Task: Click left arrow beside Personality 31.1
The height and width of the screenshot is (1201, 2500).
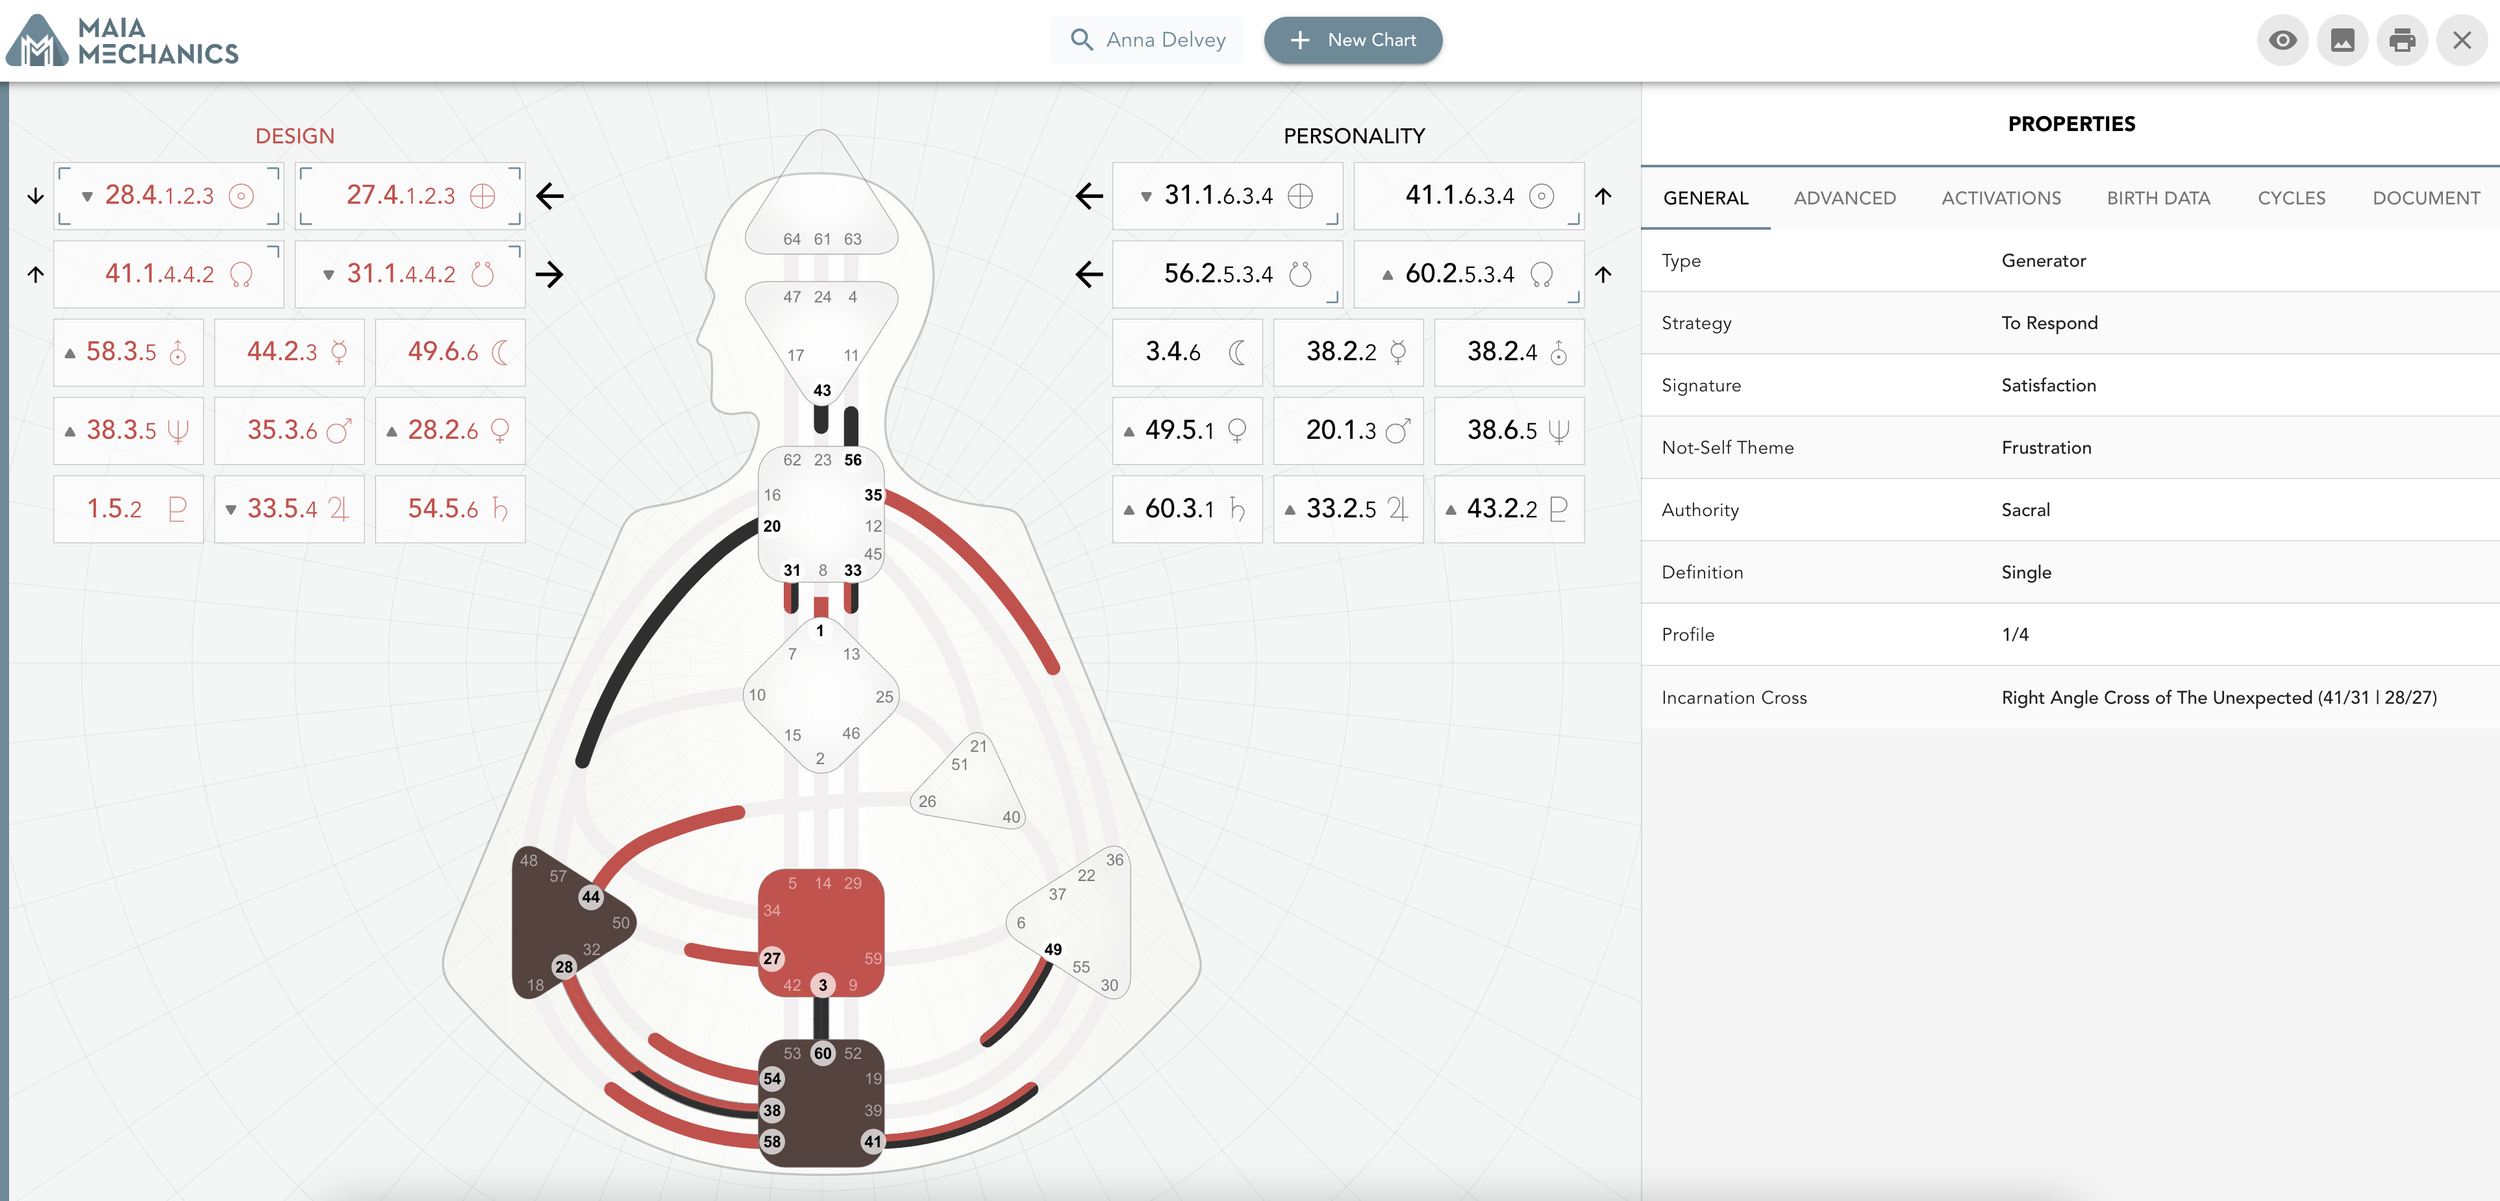Action: (1089, 196)
